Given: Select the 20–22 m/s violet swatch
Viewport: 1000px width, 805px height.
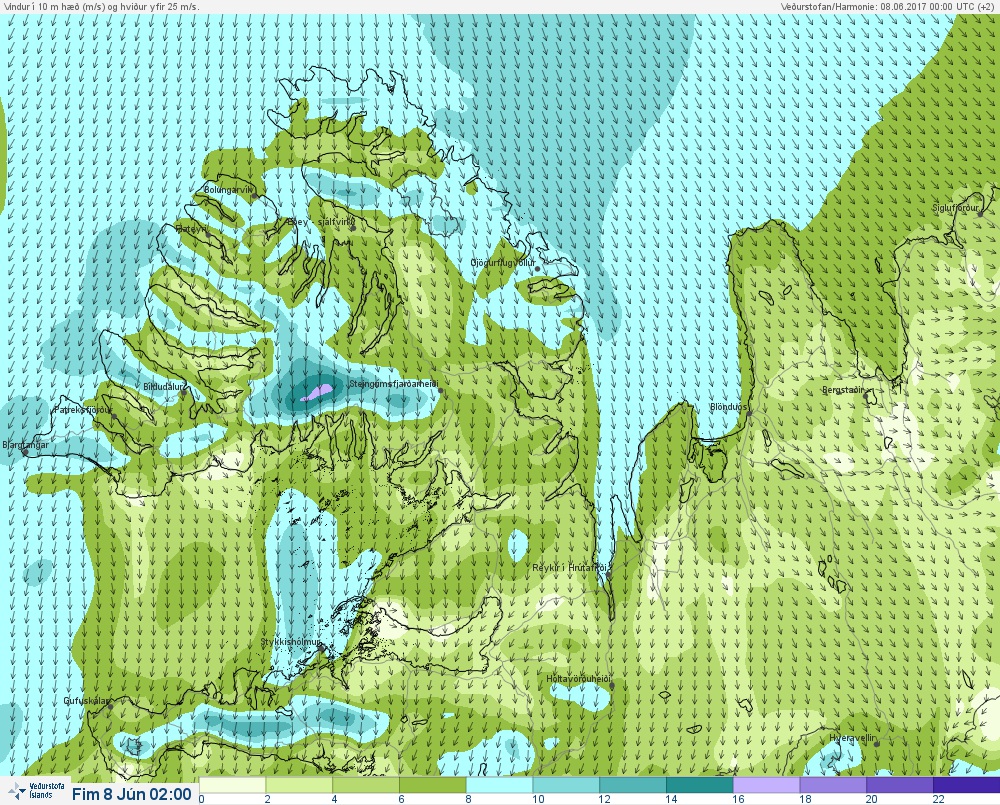Looking at the screenshot, I should [900, 785].
